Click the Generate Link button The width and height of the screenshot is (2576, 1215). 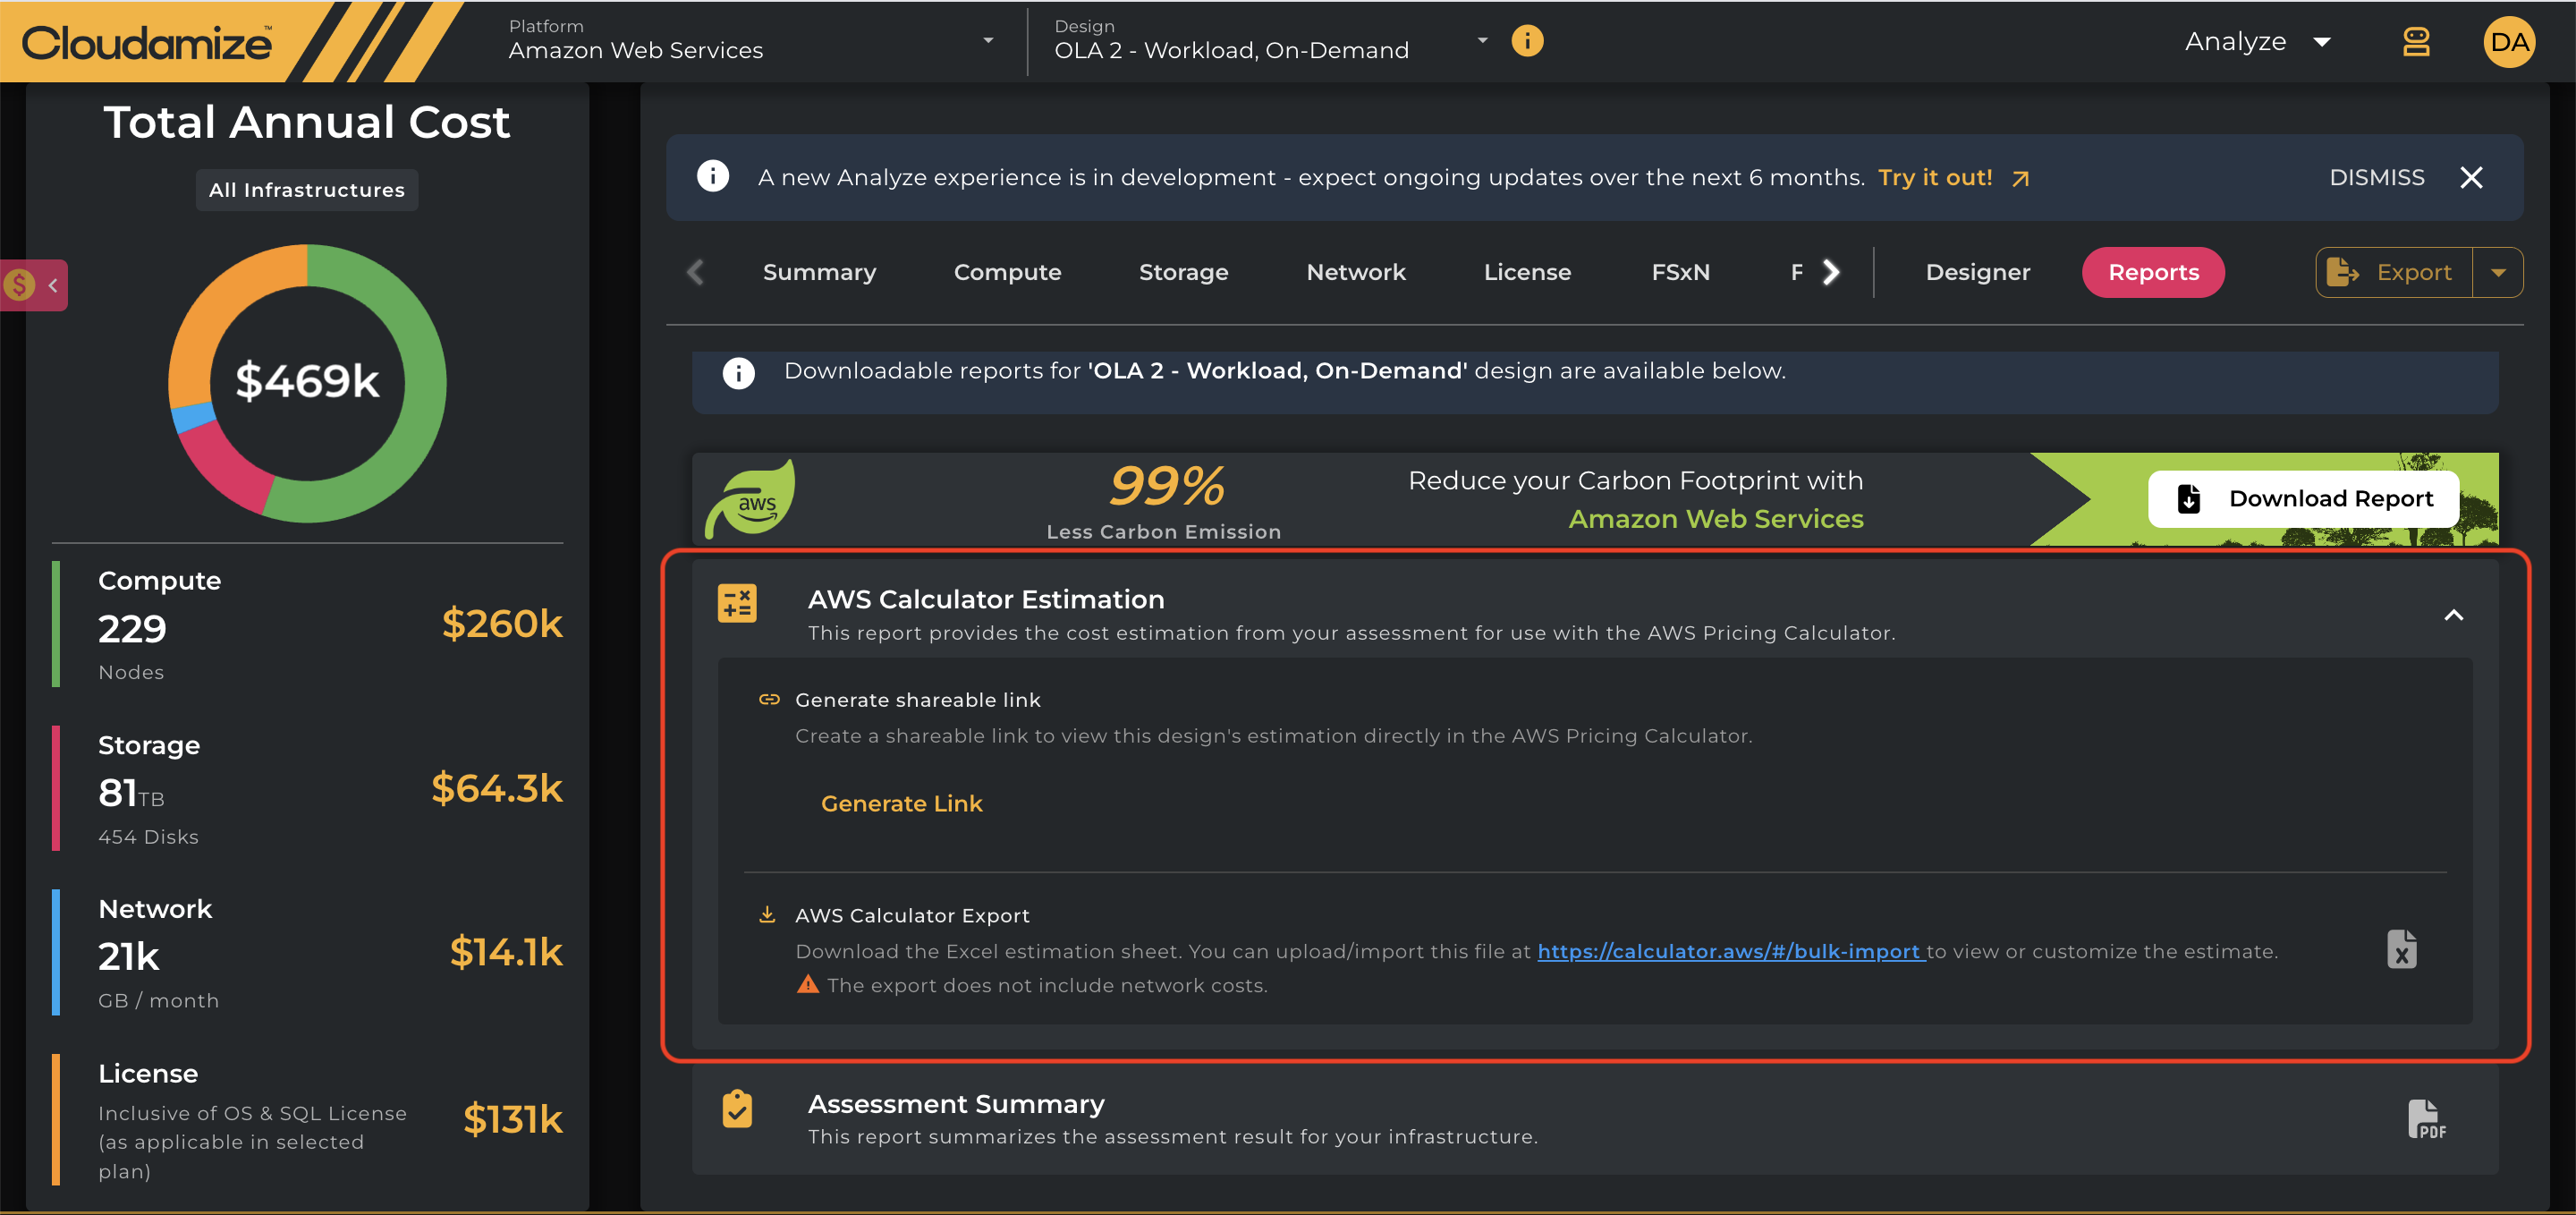pos(901,803)
